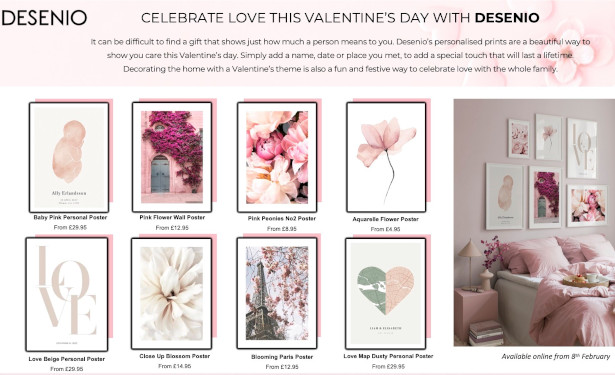Click the DESENIO logo
The width and height of the screenshot is (615, 375).
click(x=44, y=18)
